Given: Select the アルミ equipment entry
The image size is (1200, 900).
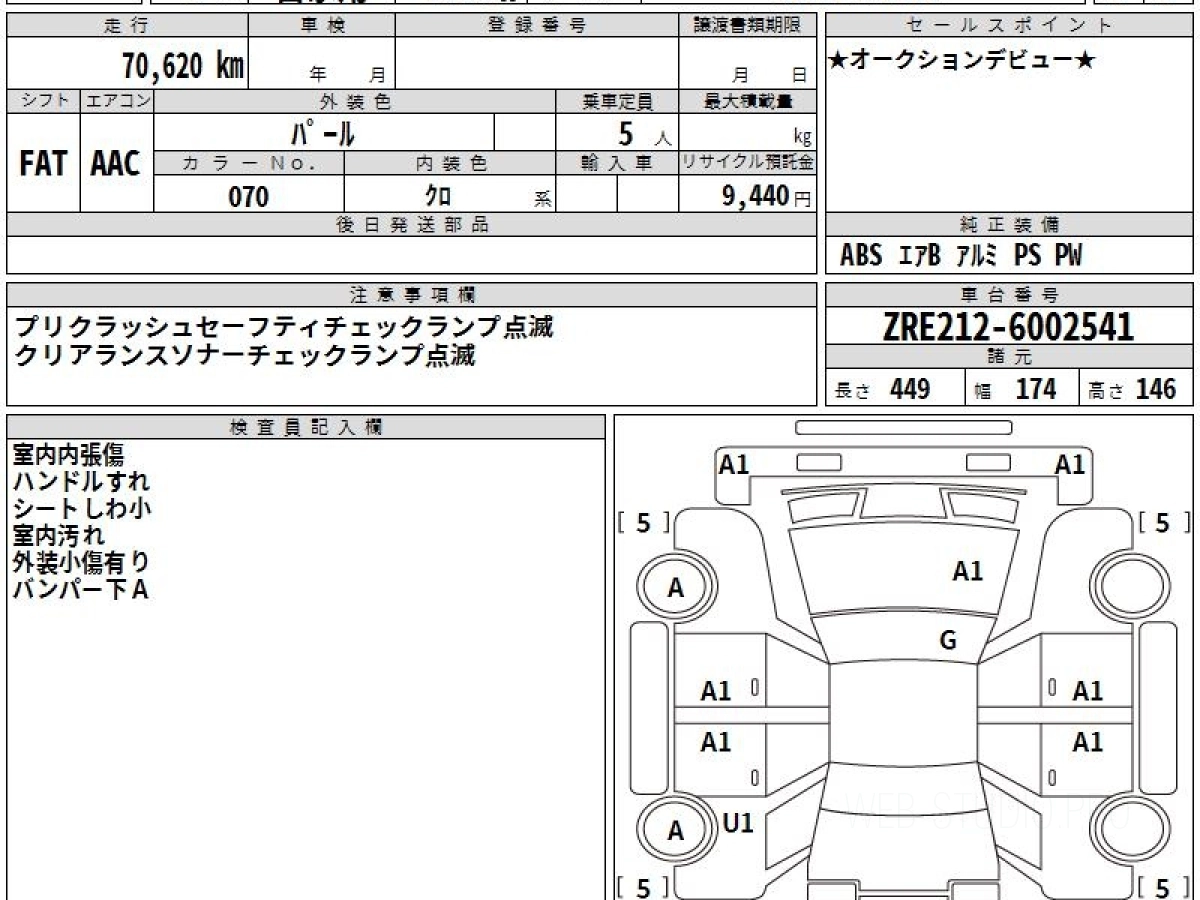Looking at the screenshot, I should (x=976, y=256).
